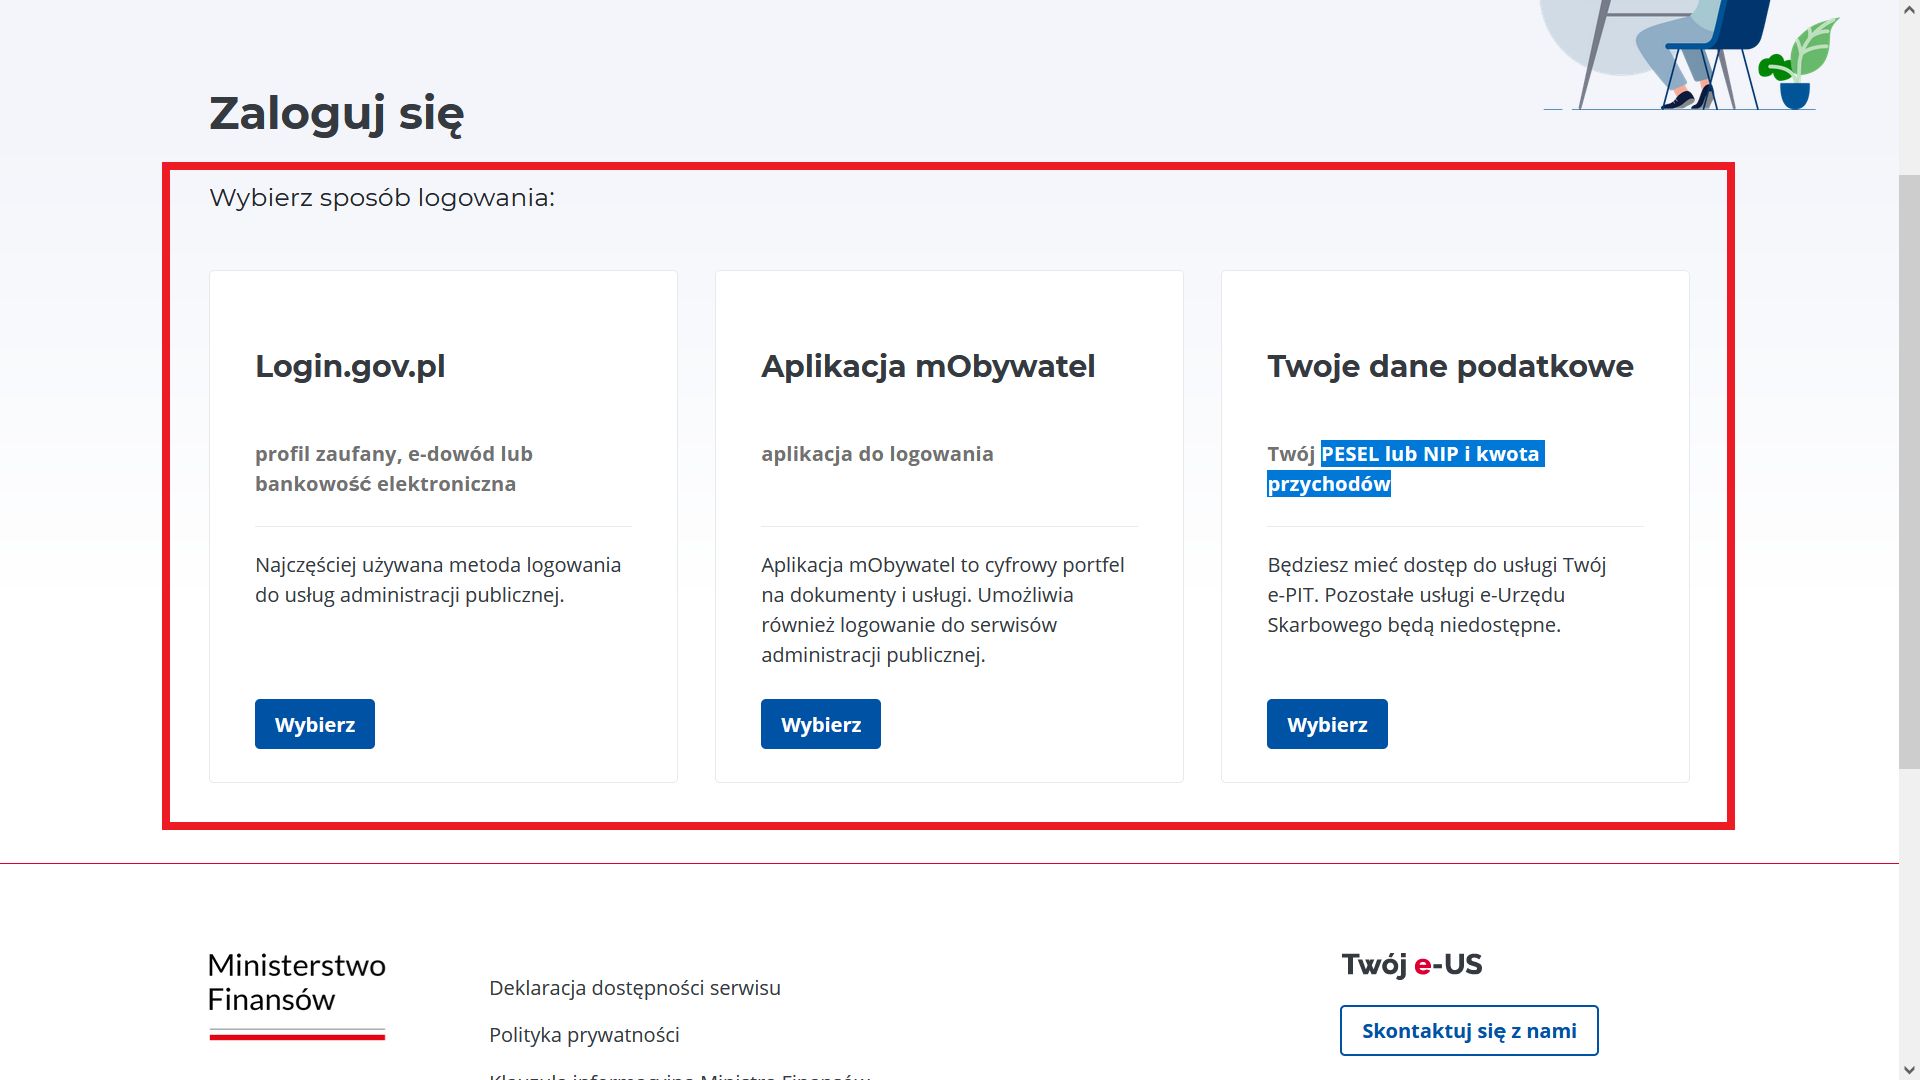Click the Twój e-US logo
The height and width of the screenshot is (1080, 1920).
[1412, 963]
